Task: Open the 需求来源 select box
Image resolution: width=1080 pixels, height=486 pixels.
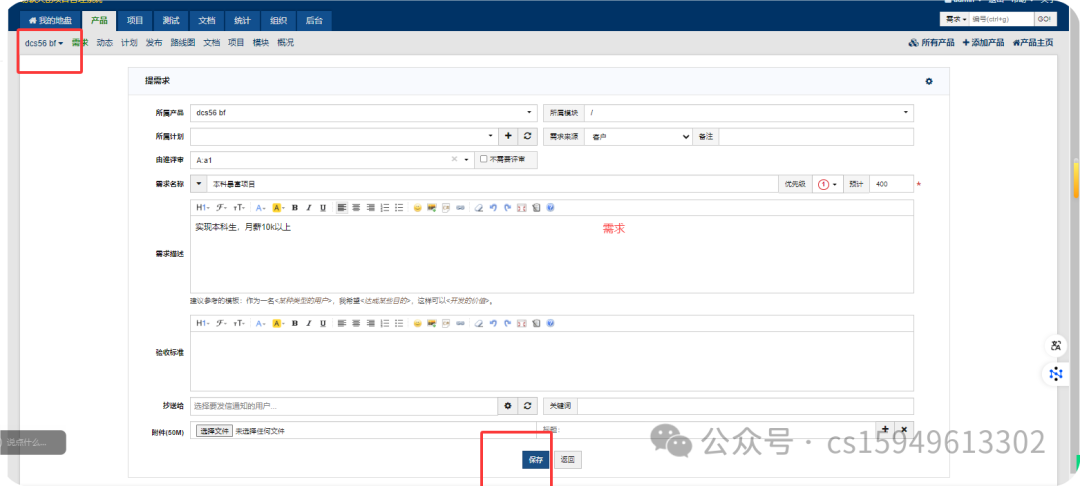Action: [x=638, y=136]
